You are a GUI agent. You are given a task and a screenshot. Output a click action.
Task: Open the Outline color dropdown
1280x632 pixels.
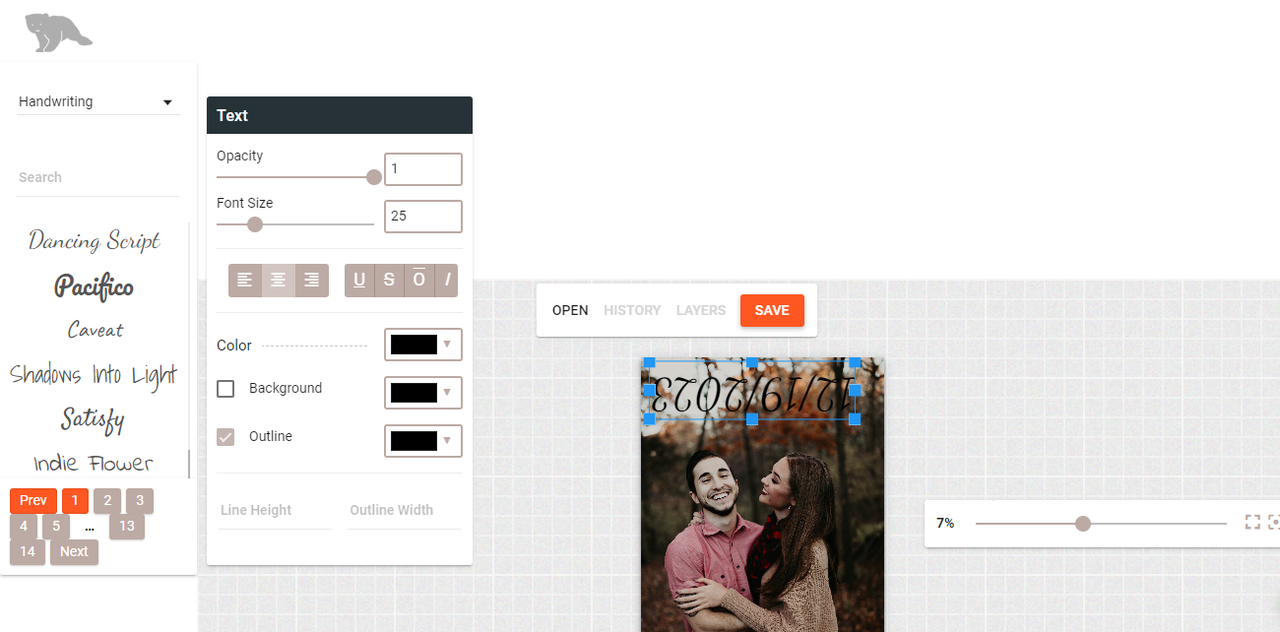423,441
